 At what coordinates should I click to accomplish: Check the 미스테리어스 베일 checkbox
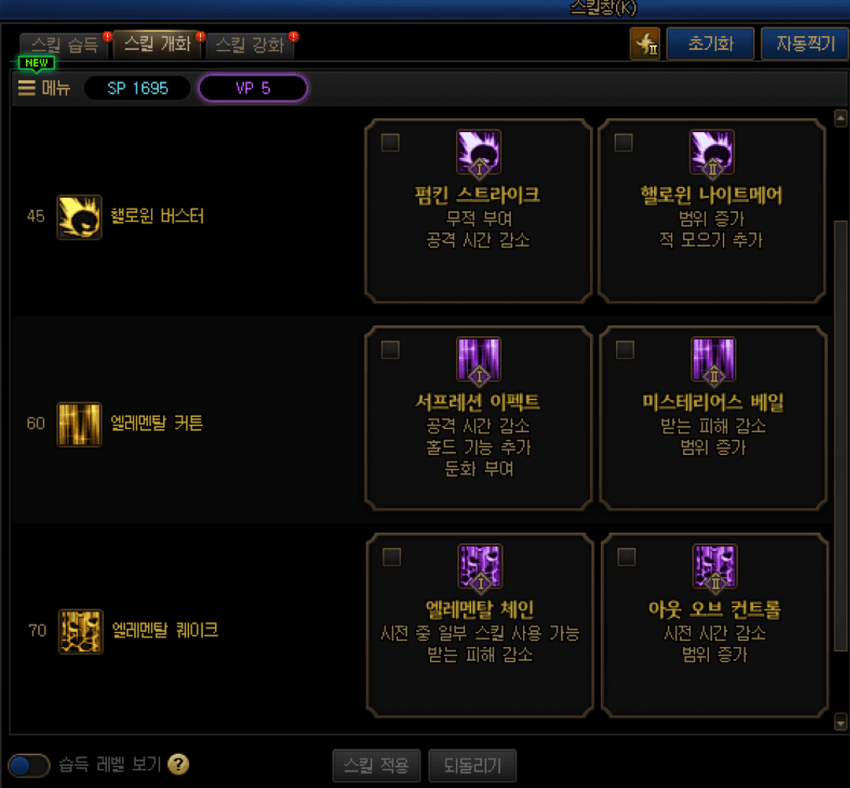coord(625,350)
